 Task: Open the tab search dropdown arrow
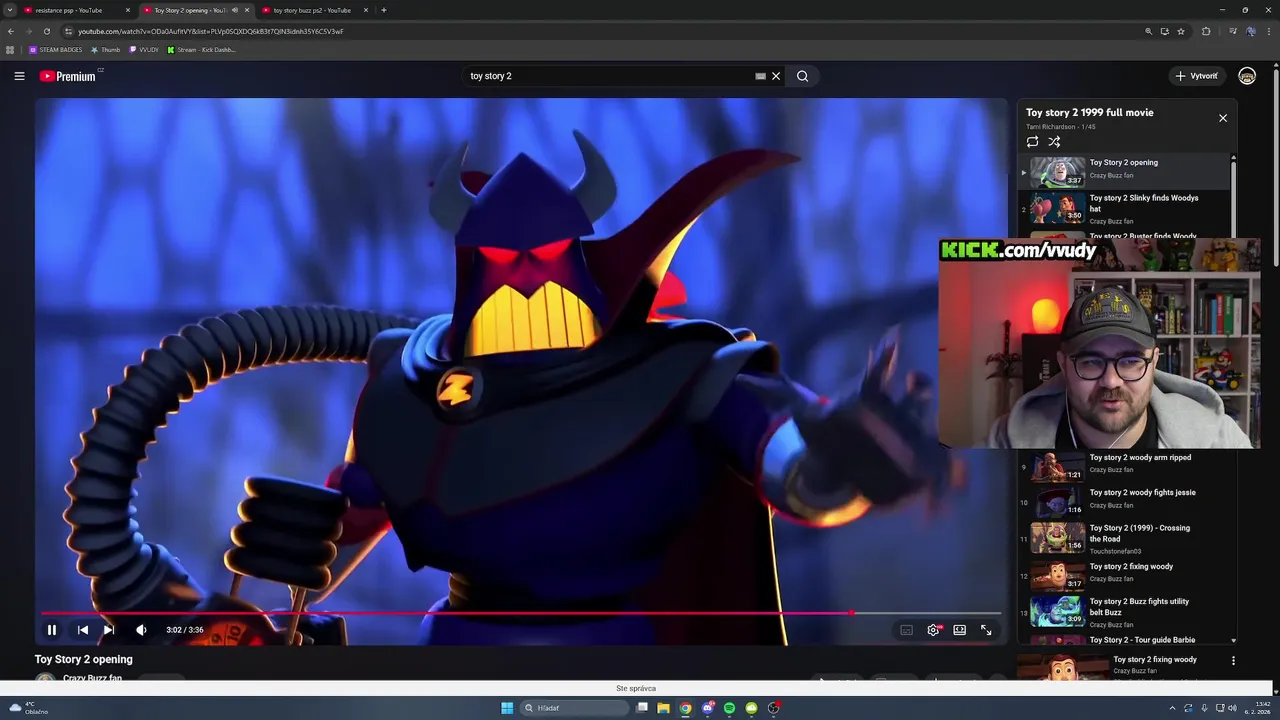coord(10,10)
